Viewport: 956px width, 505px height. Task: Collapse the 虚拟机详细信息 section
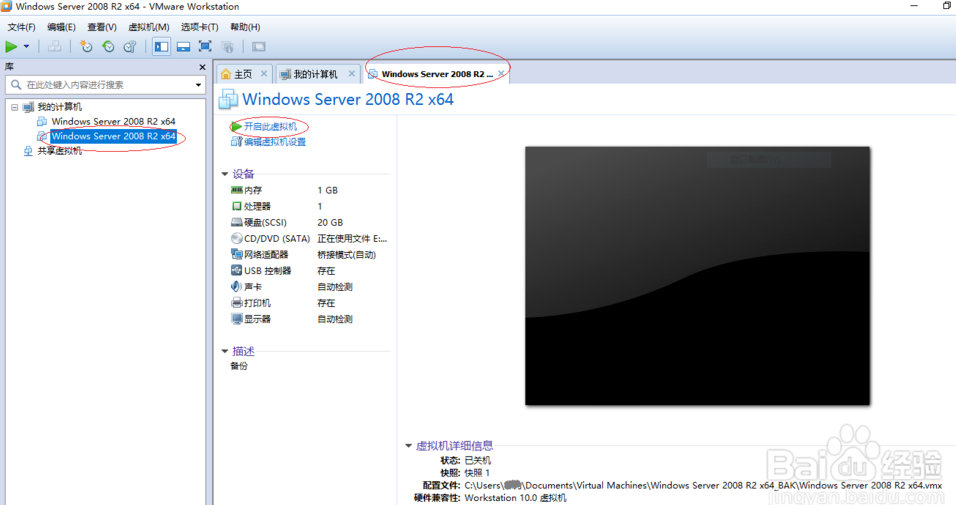click(x=408, y=446)
